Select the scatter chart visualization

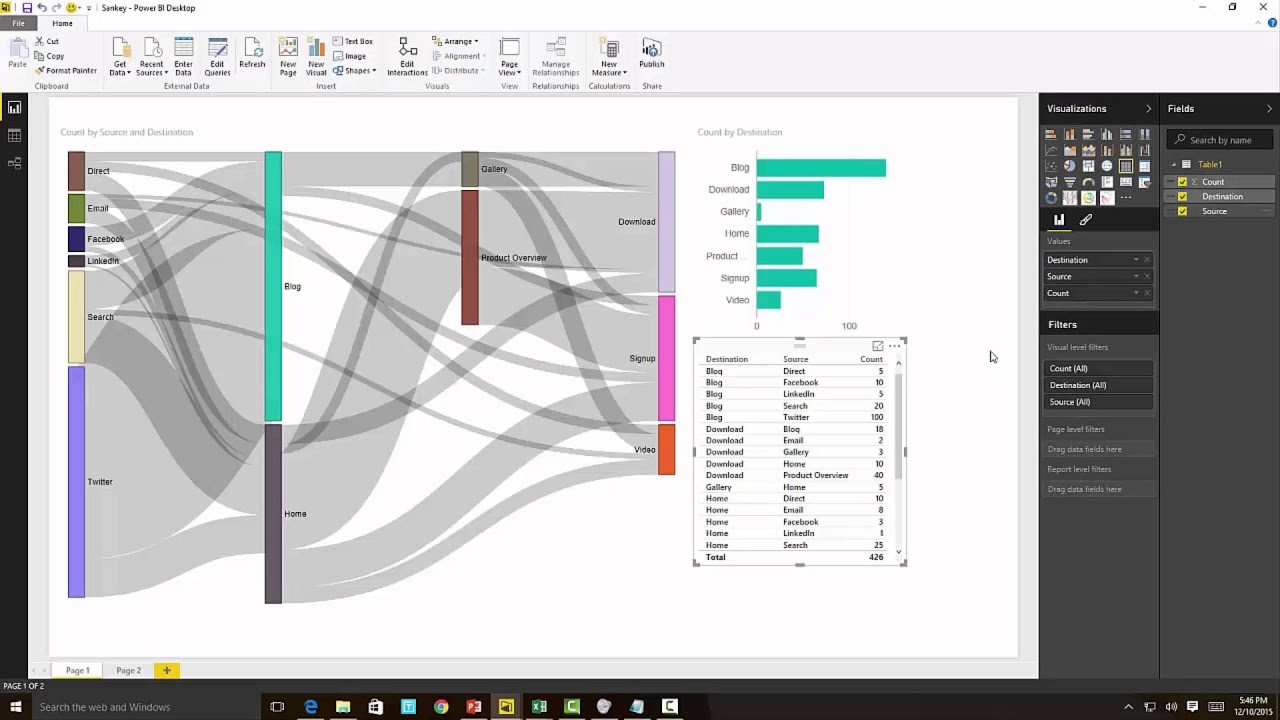click(1051, 166)
